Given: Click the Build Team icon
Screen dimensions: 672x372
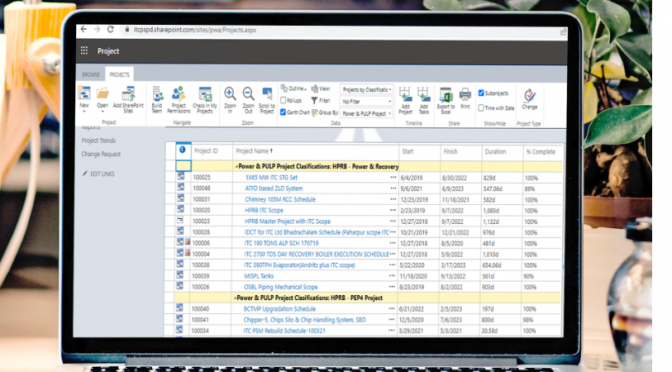Looking at the screenshot, I should [157, 93].
